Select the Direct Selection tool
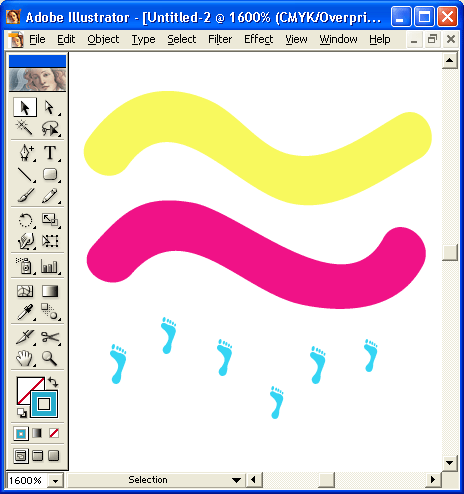Viewport: 464px width, 494px height. click(x=49, y=107)
